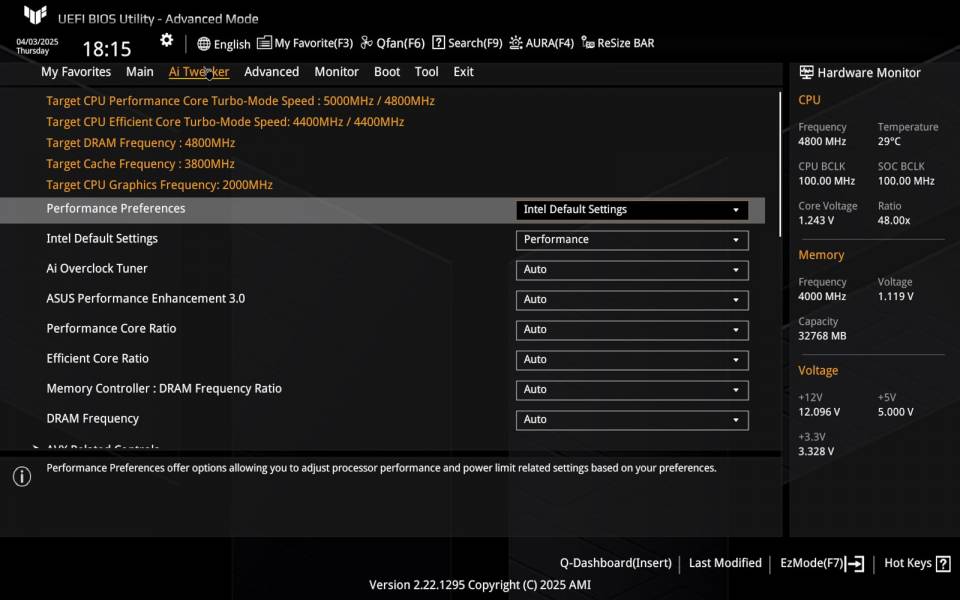Click Target DRAM Frequency : 4800MHz text
The width and height of the screenshot is (960, 600).
coord(141,143)
